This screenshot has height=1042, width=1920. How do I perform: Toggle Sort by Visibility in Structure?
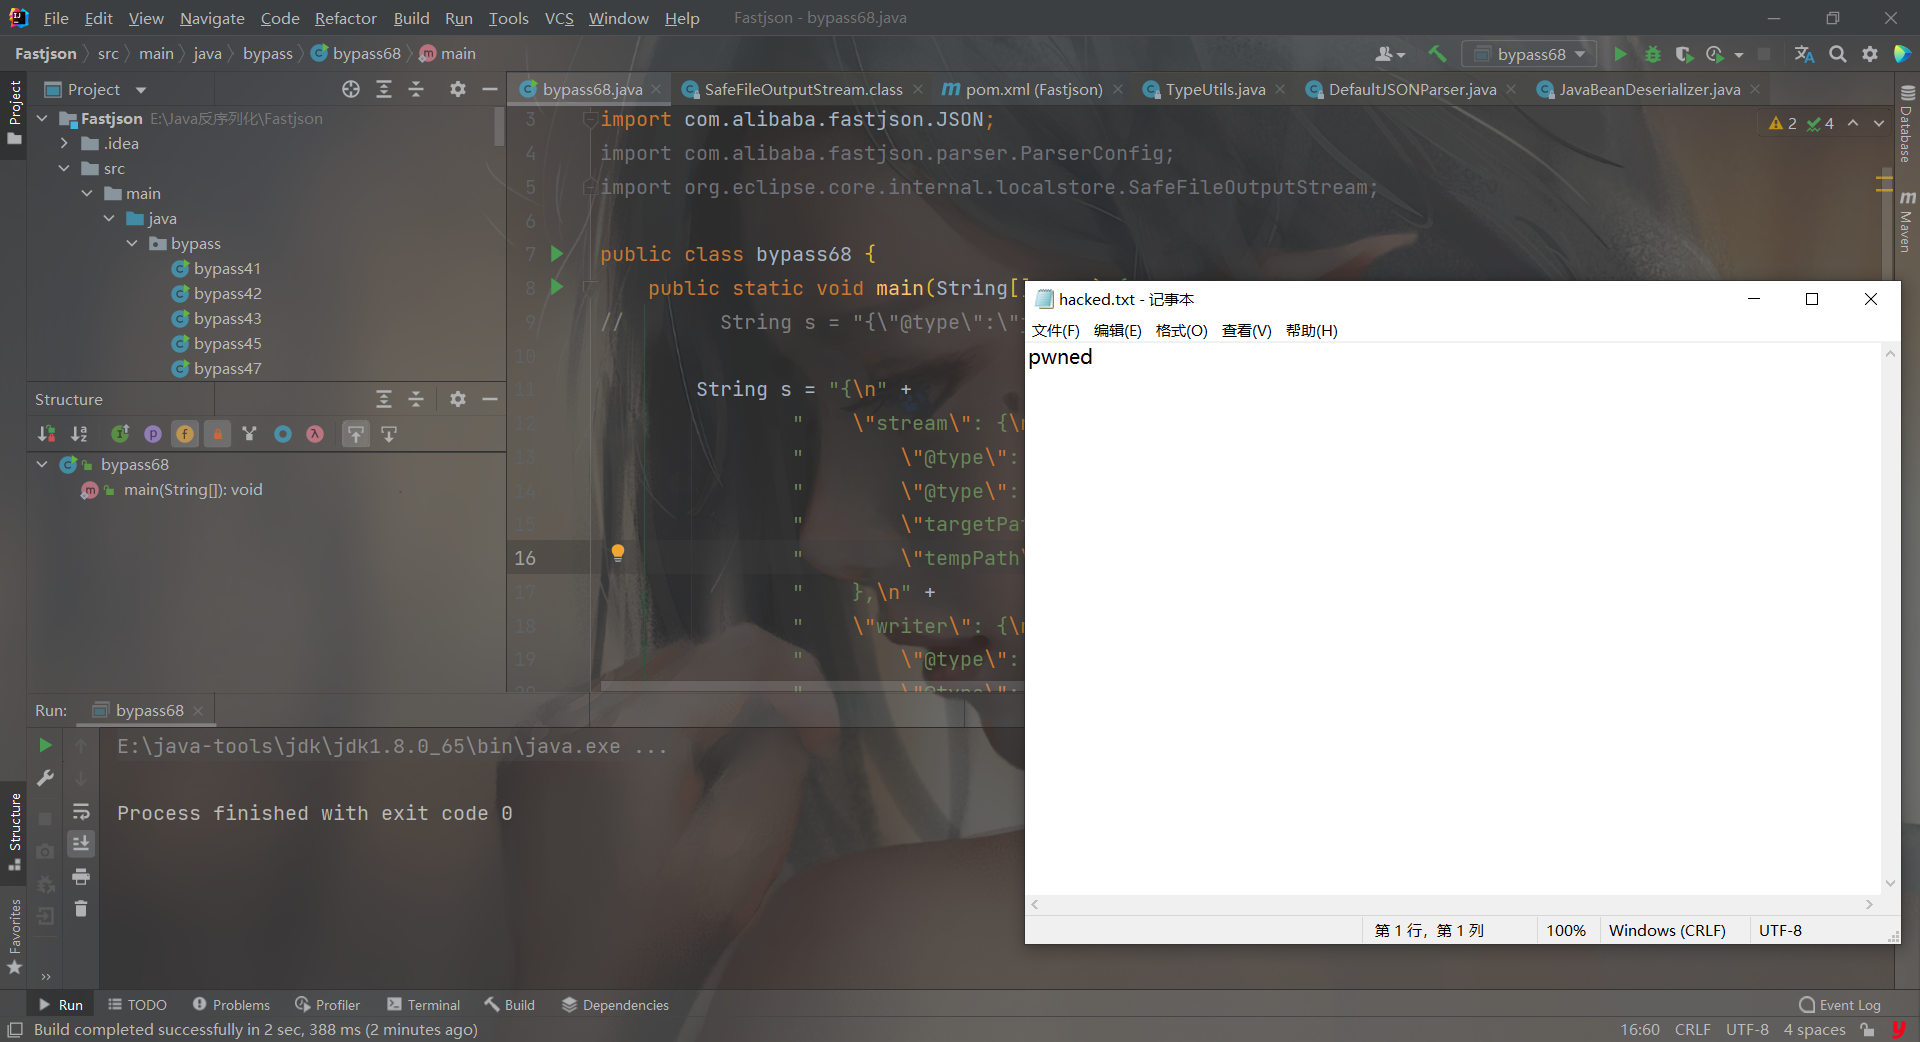tap(47, 434)
